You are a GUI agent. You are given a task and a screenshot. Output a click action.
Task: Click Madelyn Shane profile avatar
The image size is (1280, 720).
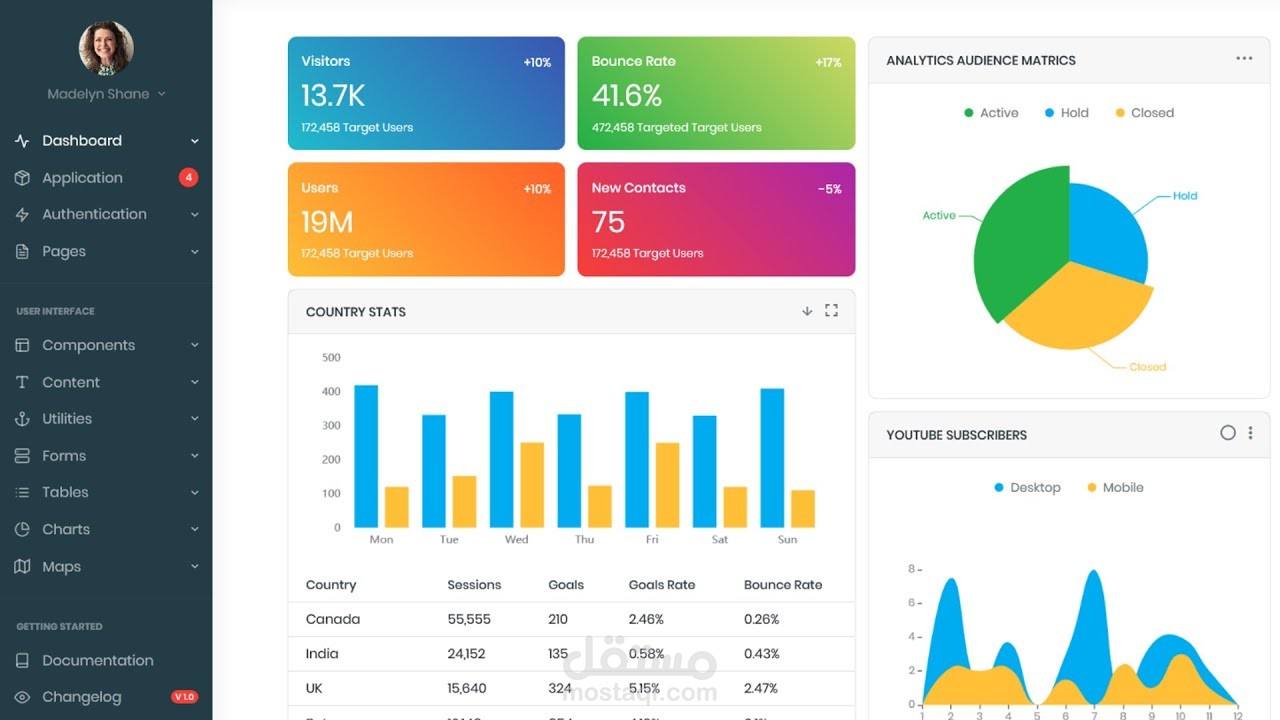[x=106, y=48]
